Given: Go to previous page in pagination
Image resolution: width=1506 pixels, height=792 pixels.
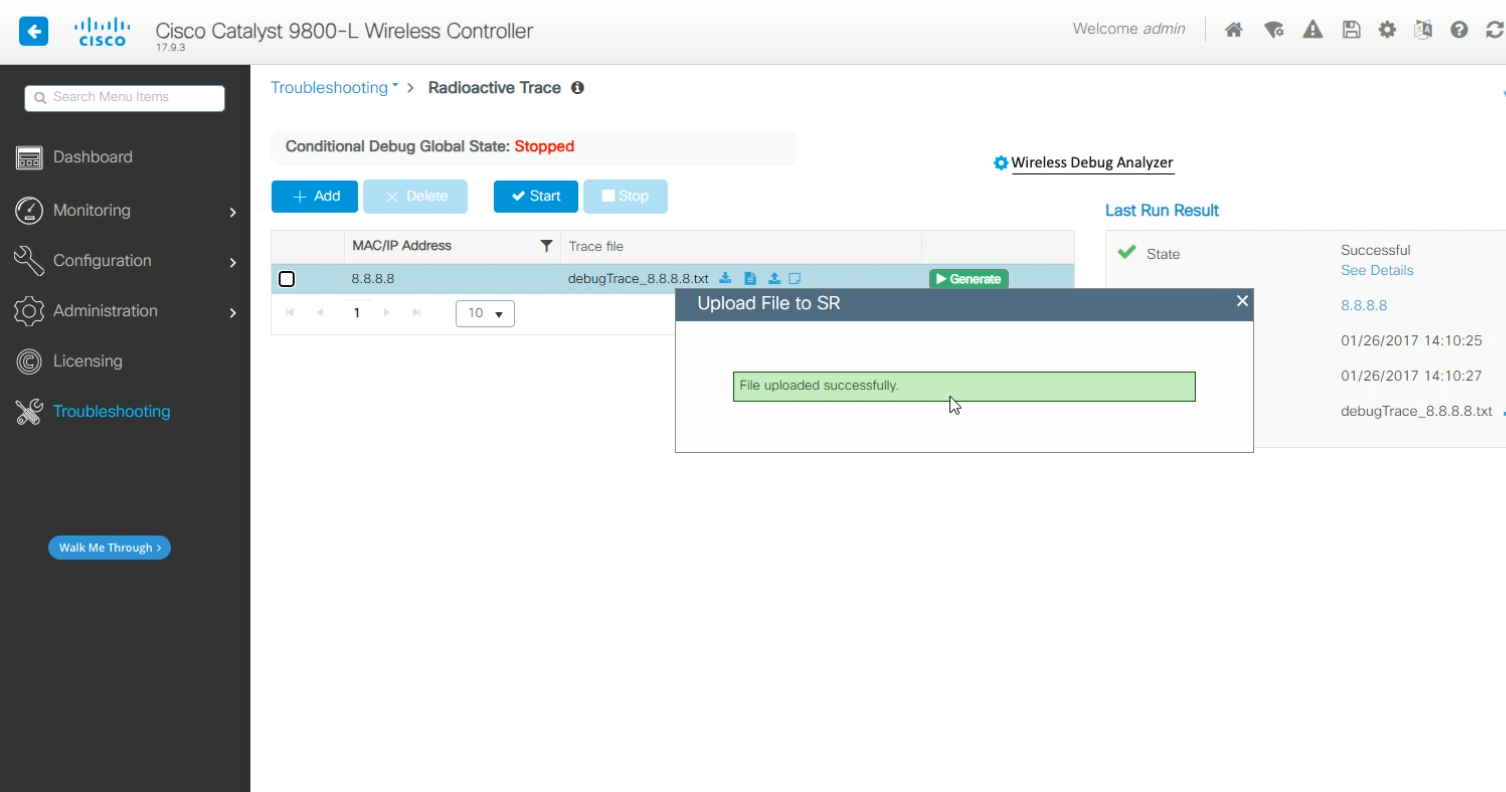Looking at the screenshot, I should [320, 313].
